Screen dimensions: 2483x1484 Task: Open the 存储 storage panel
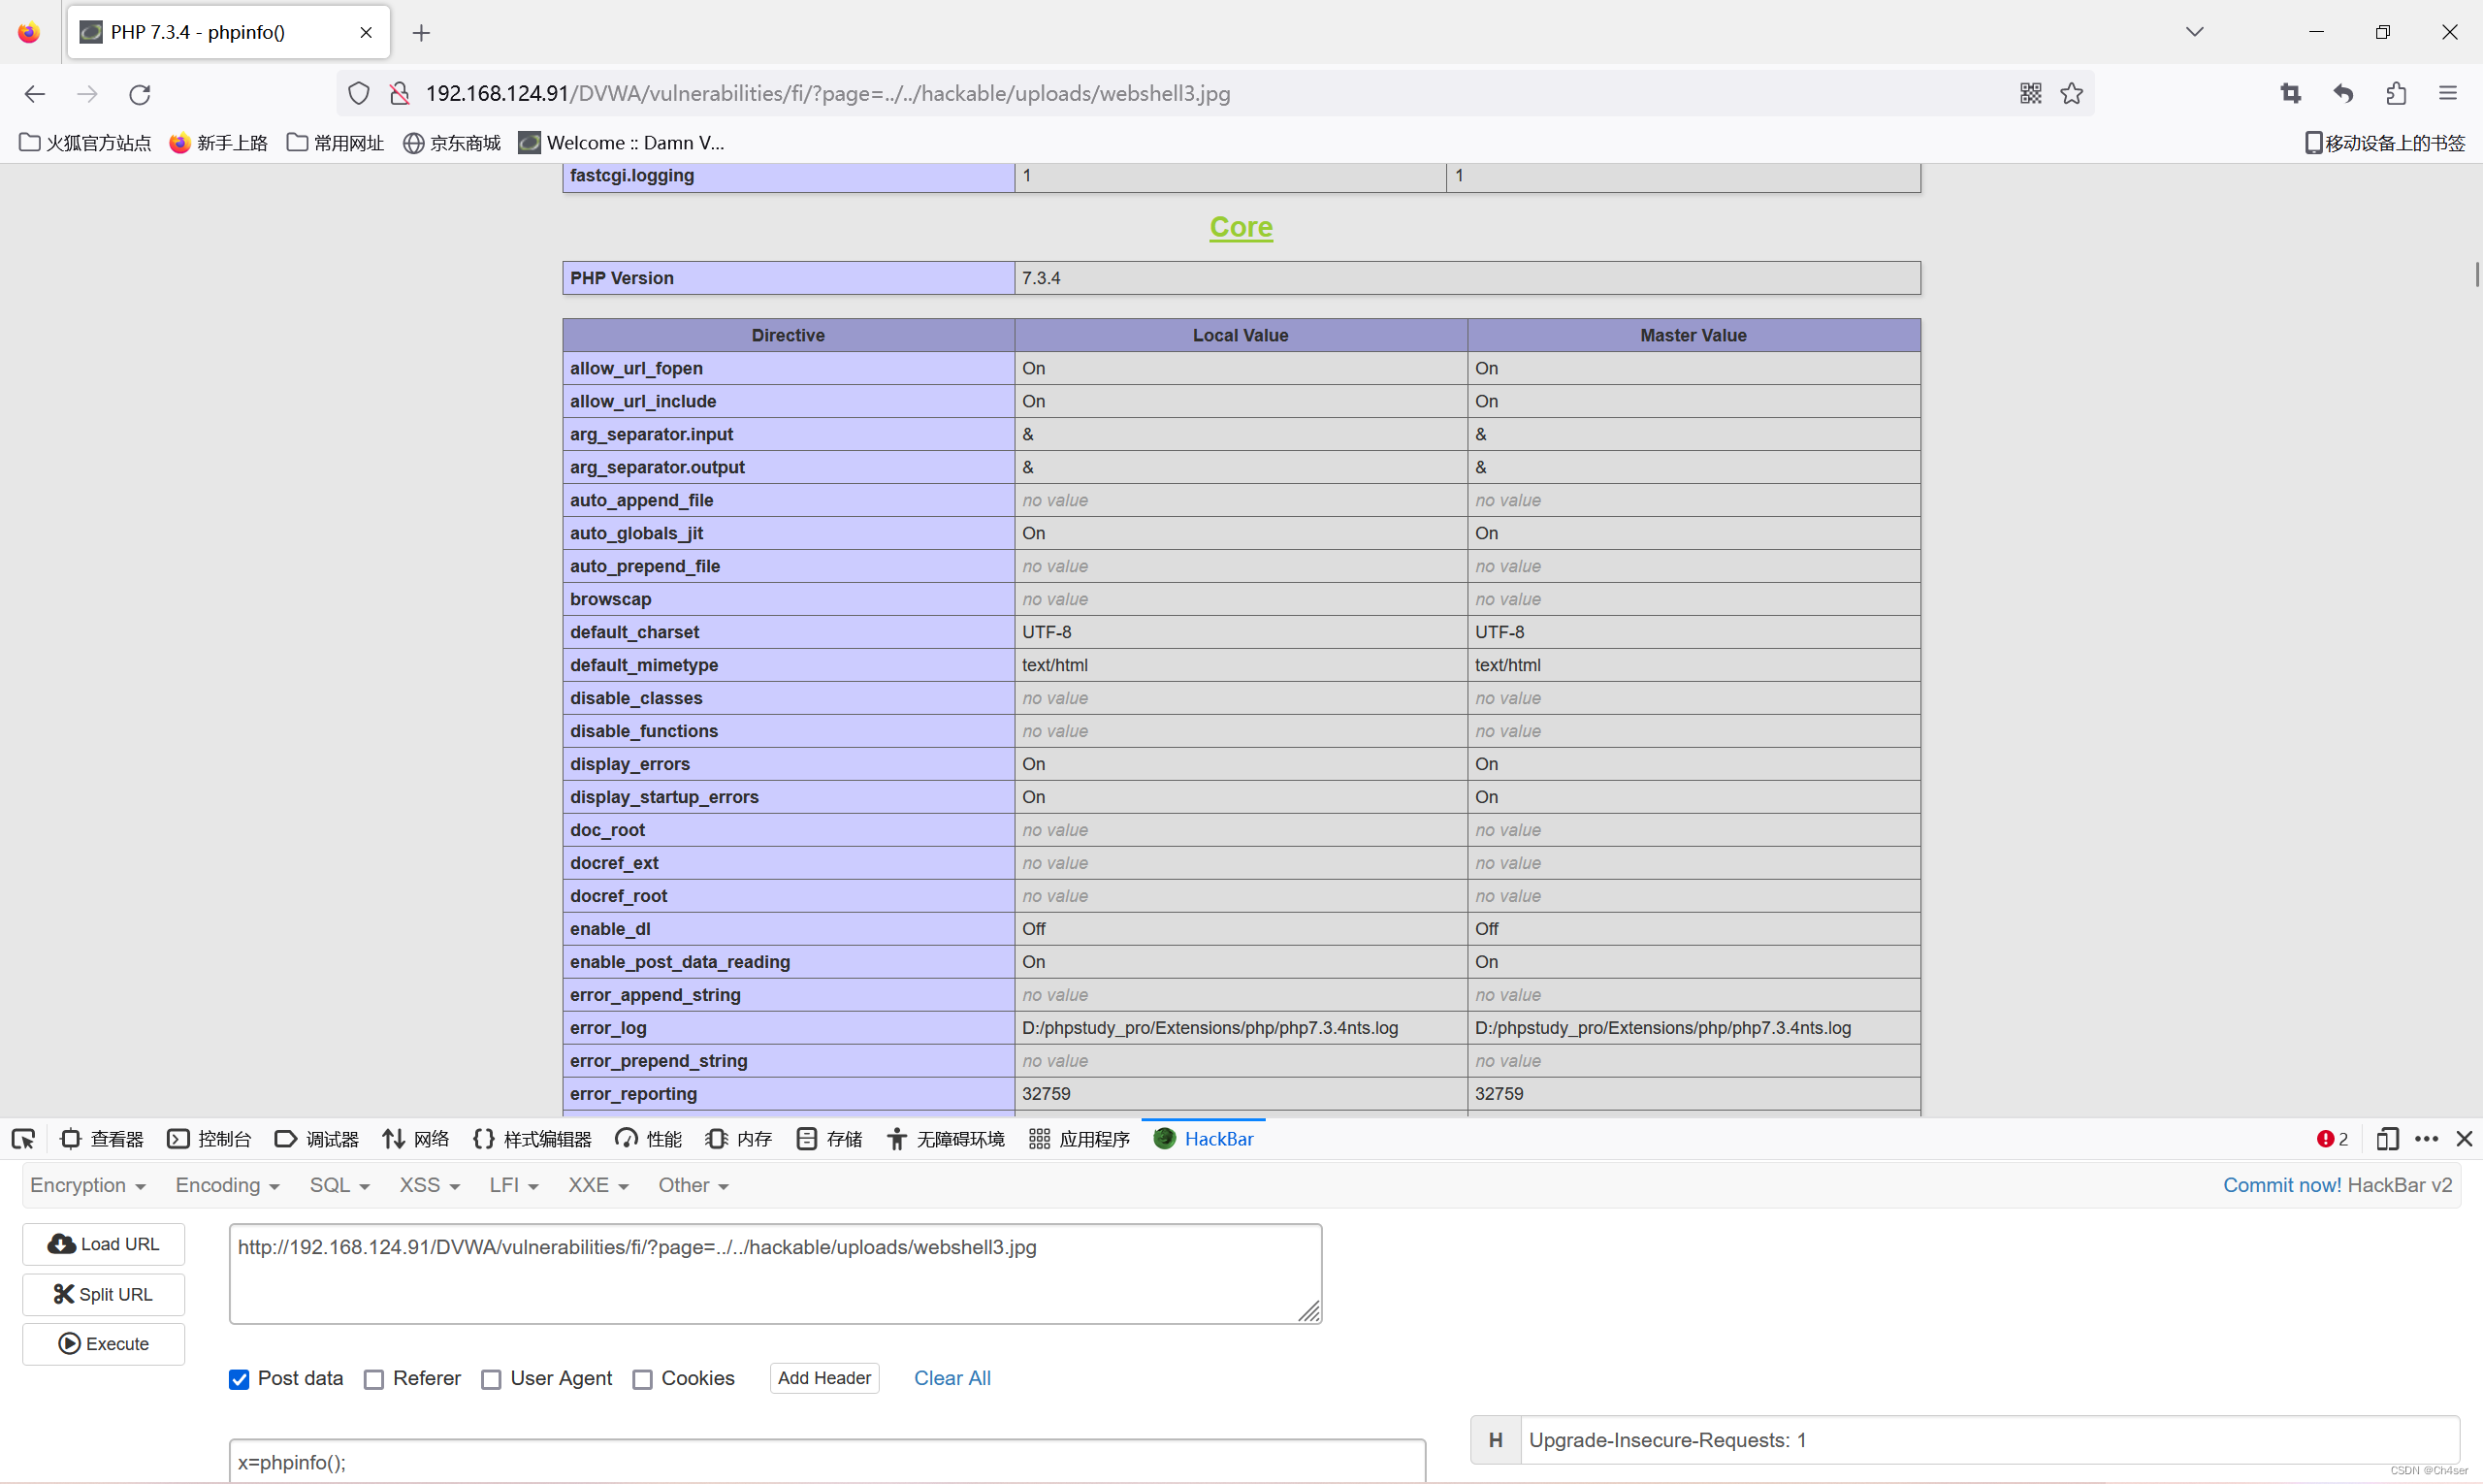point(829,1139)
